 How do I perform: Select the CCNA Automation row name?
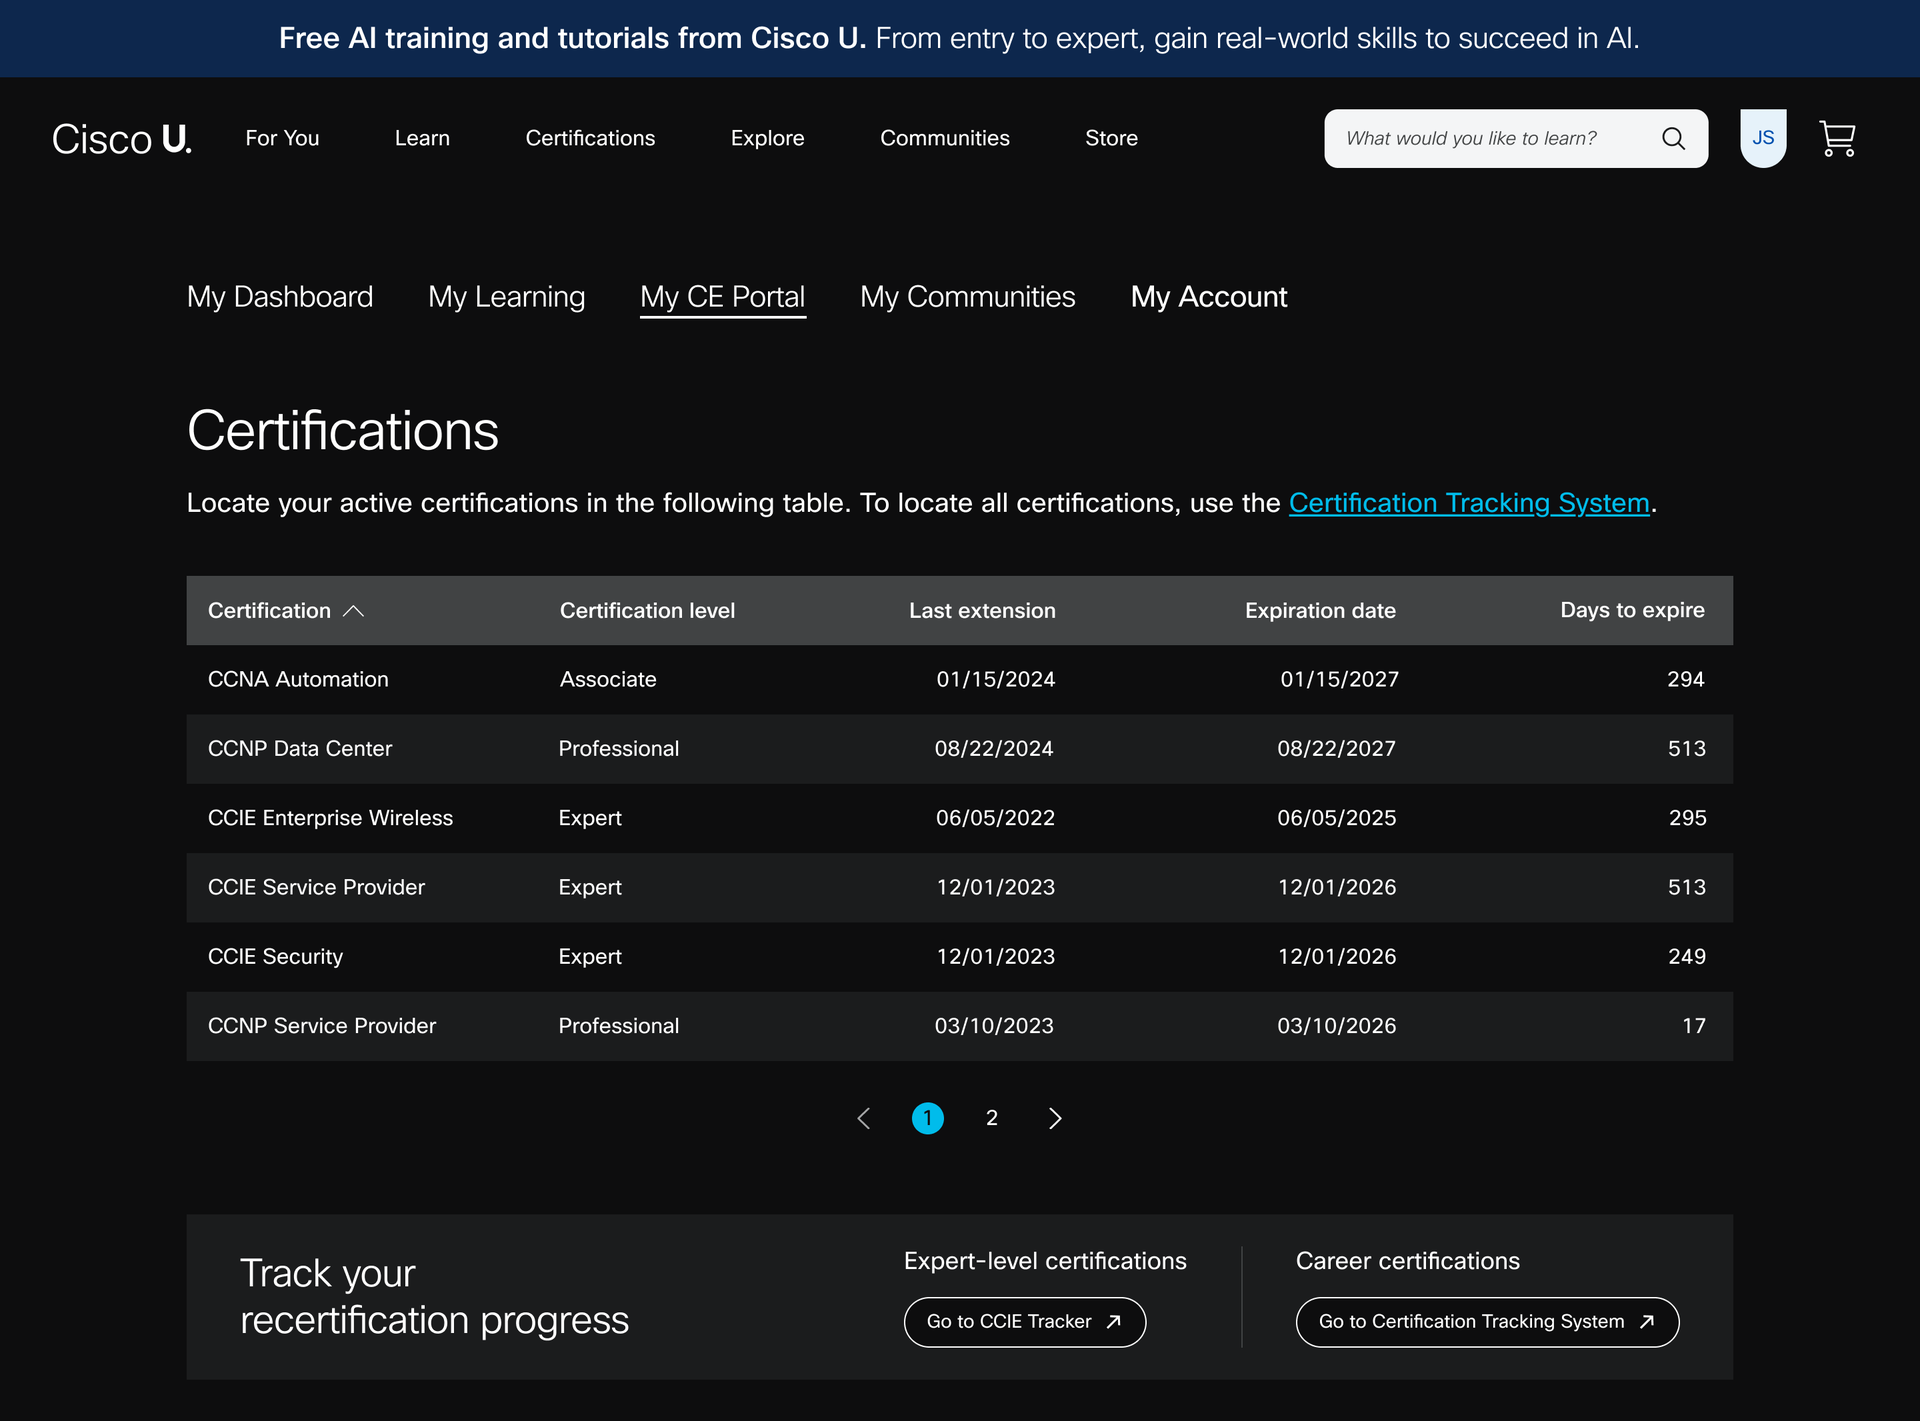click(x=298, y=680)
